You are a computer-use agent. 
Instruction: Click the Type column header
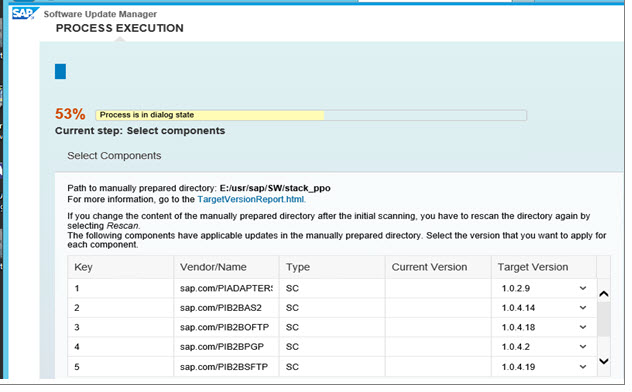click(332, 267)
